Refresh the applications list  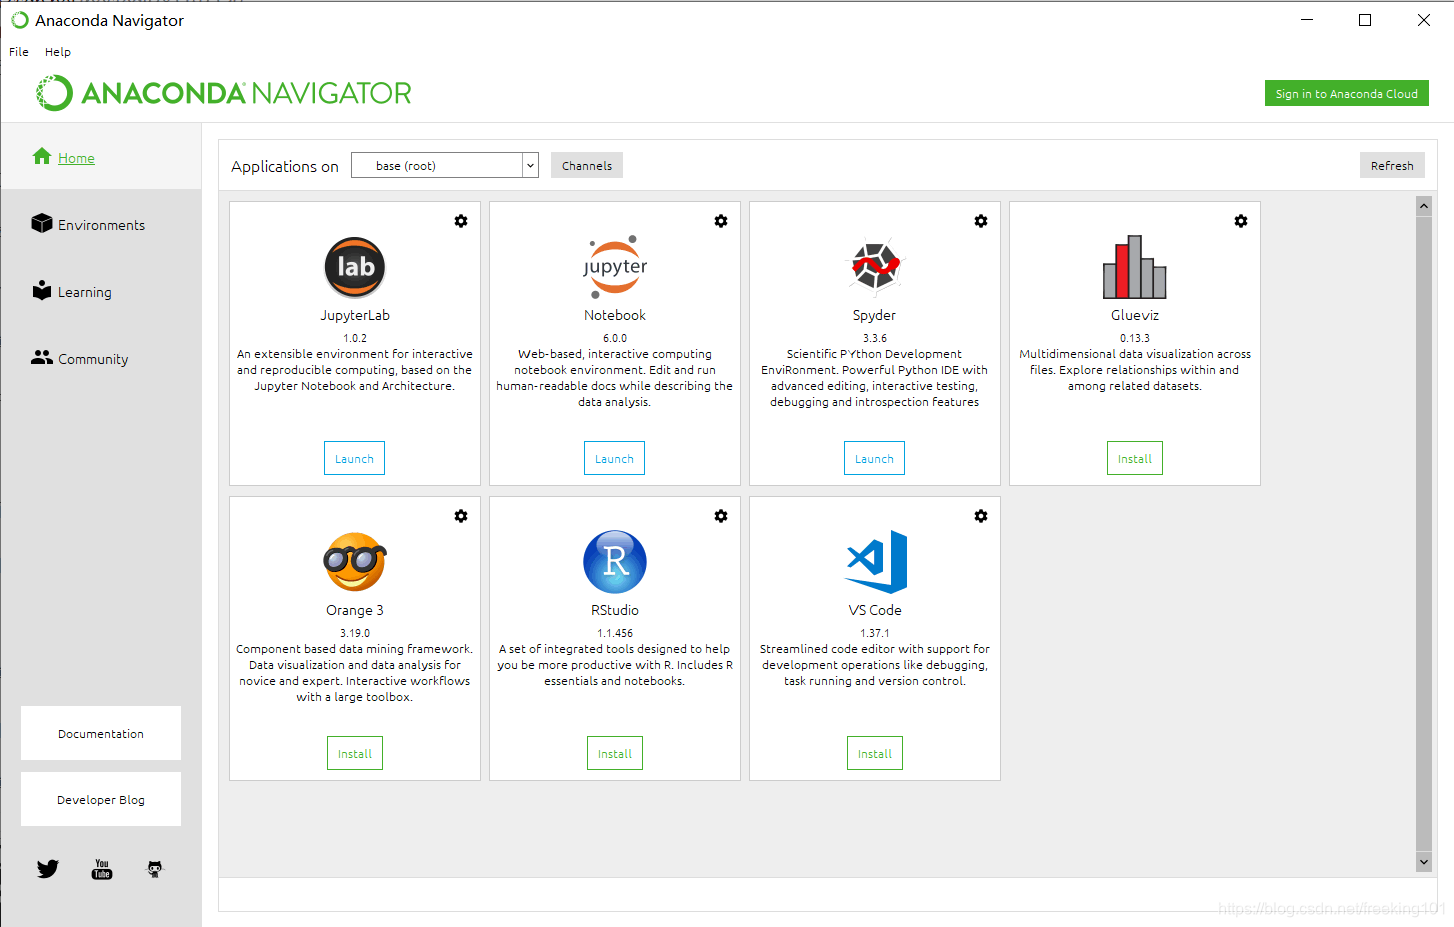(1392, 165)
